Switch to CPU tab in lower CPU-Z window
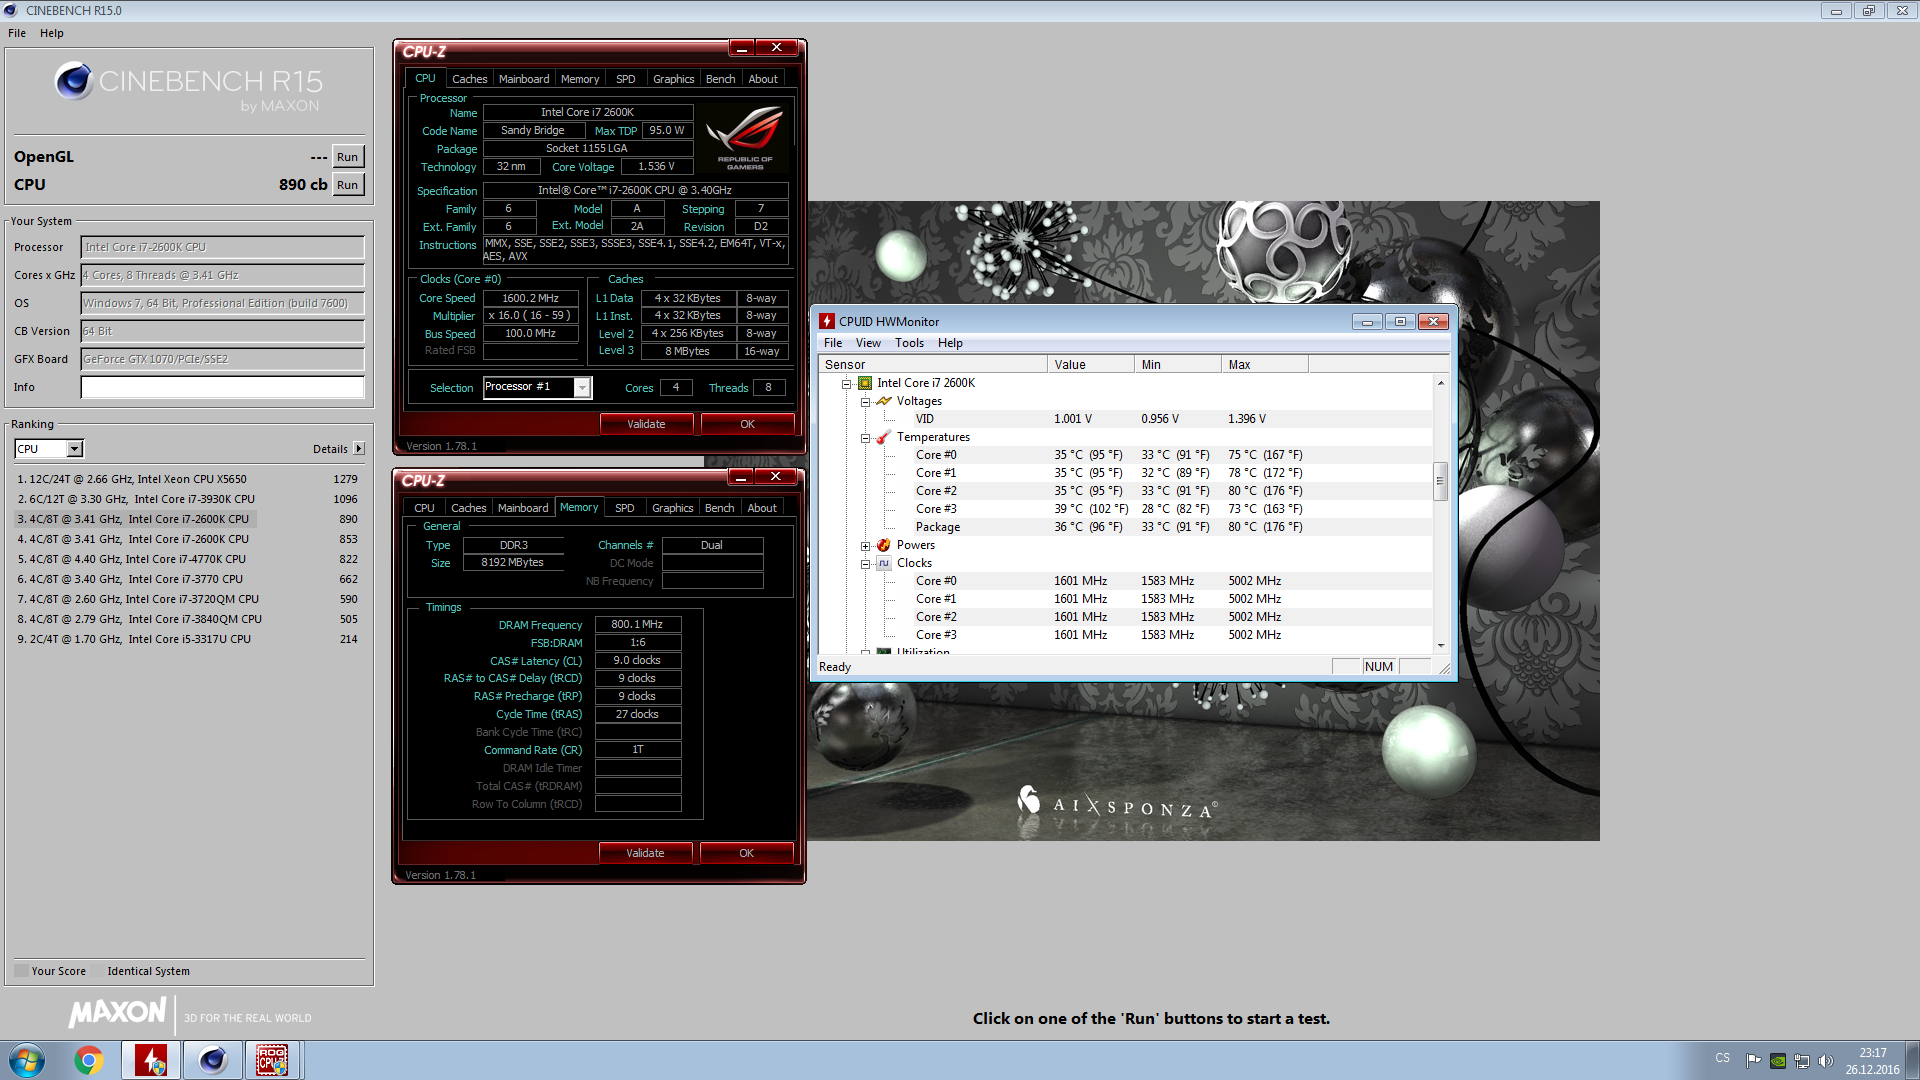The image size is (1920, 1080). click(425, 508)
